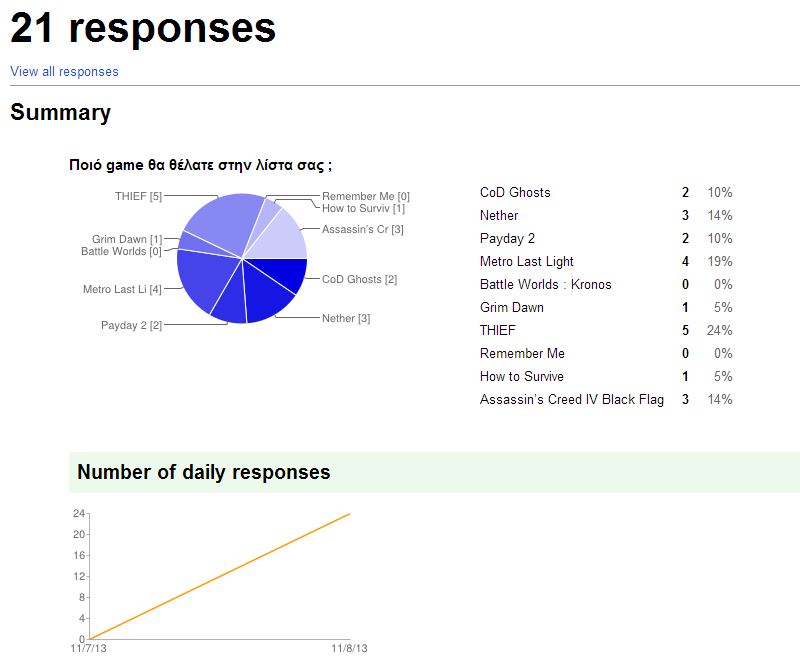Click the 11/8/13 date on the chart axis
800x666 pixels.
tap(349, 648)
